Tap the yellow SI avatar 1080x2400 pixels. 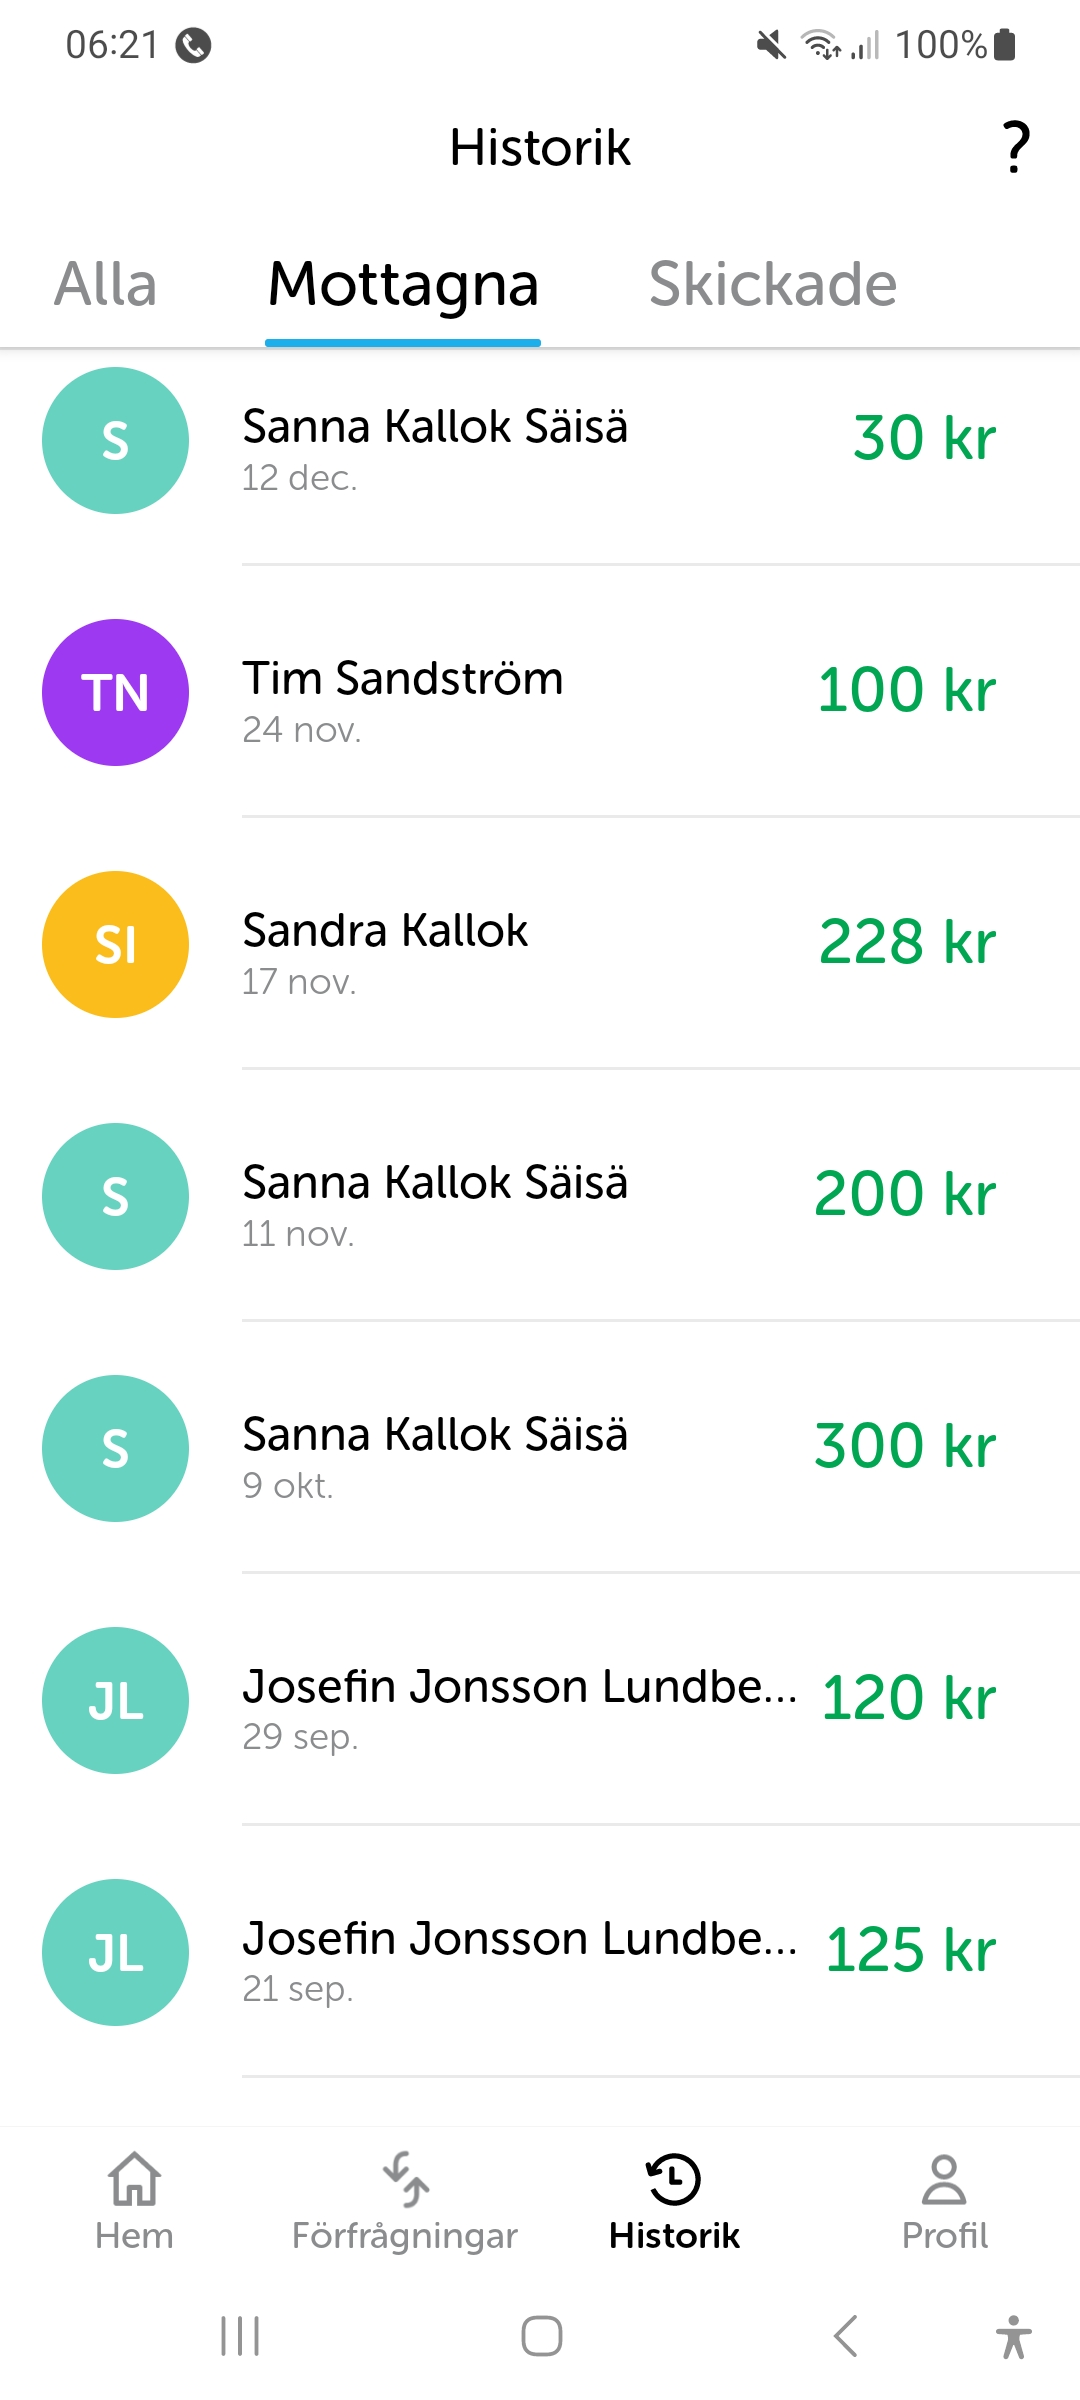(x=115, y=944)
